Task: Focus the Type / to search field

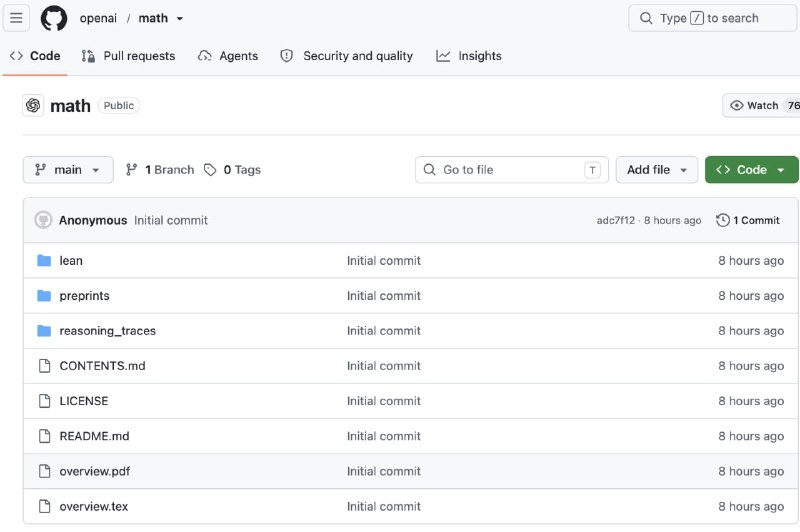Action: (713, 18)
